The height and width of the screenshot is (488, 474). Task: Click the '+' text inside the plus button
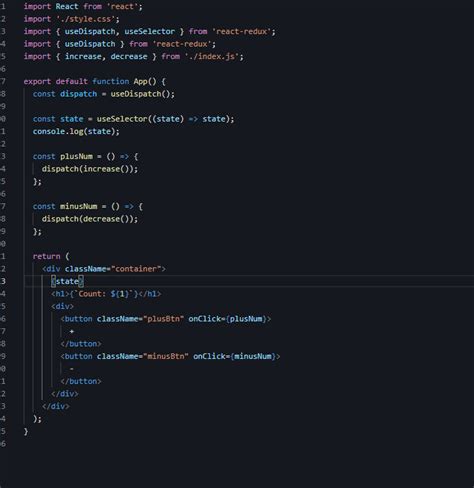tap(72, 331)
